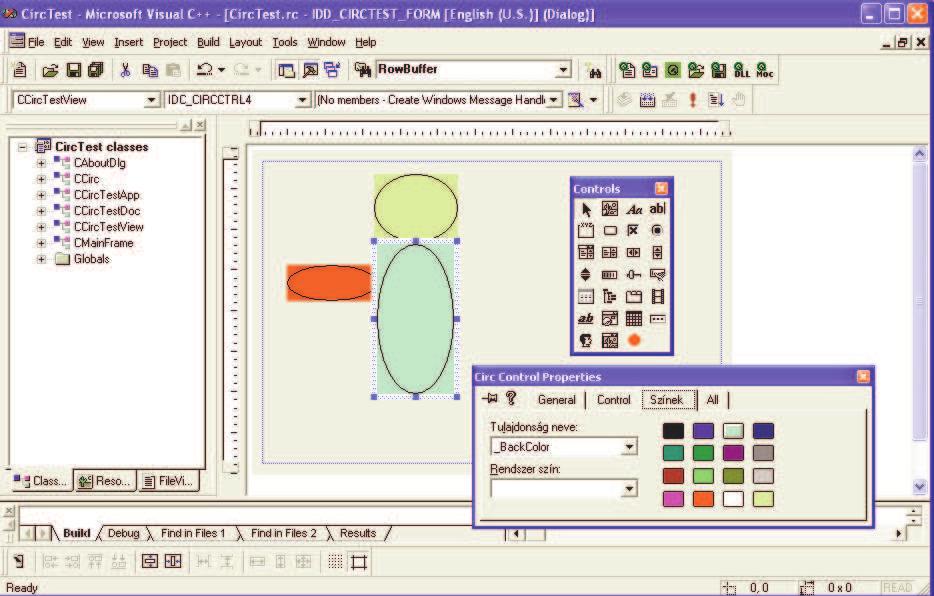
Task: Choose the Edit Box (ab|) control
Action: coord(657,210)
